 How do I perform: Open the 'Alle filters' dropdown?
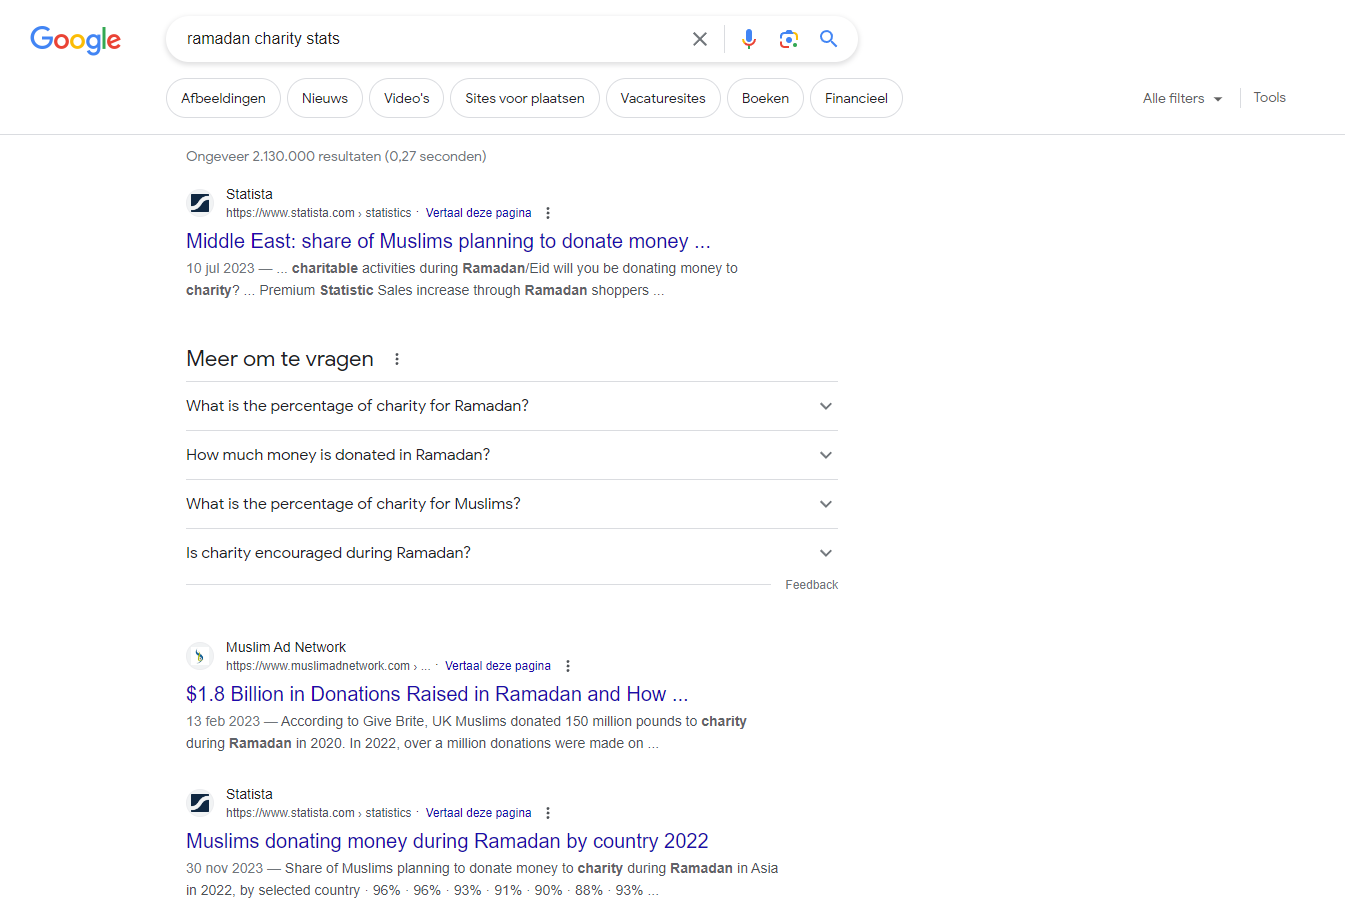point(1182,98)
